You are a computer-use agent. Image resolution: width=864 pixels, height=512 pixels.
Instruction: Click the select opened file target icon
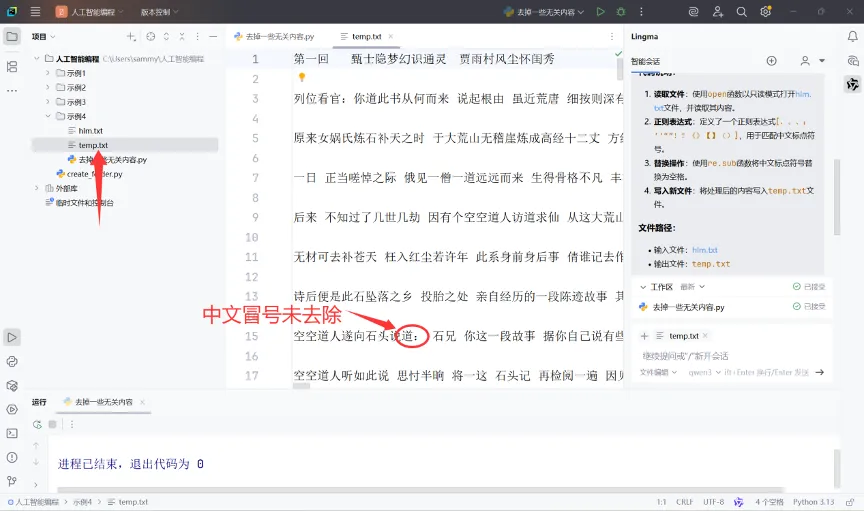click(150, 36)
